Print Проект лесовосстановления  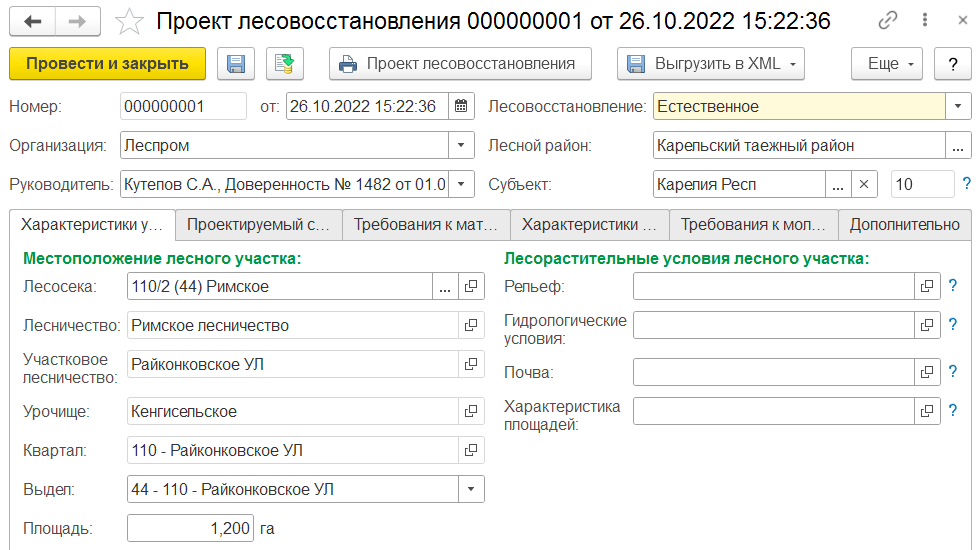coord(461,64)
